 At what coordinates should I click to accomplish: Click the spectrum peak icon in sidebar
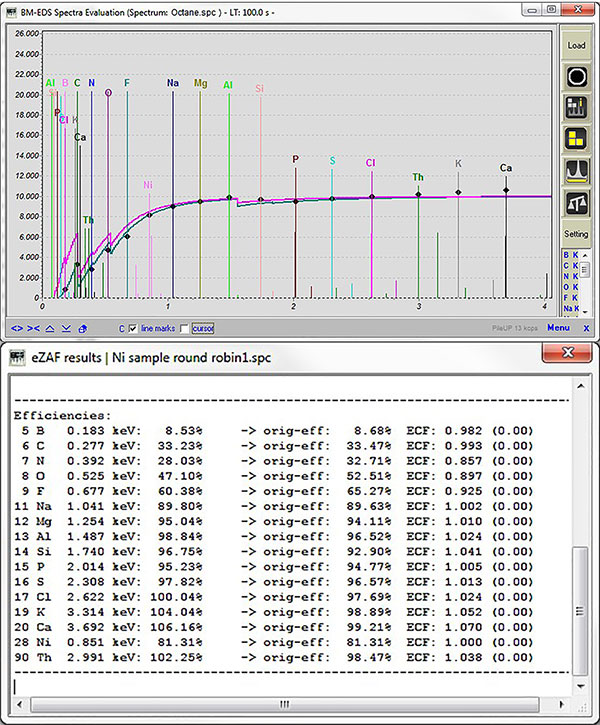pos(576,171)
